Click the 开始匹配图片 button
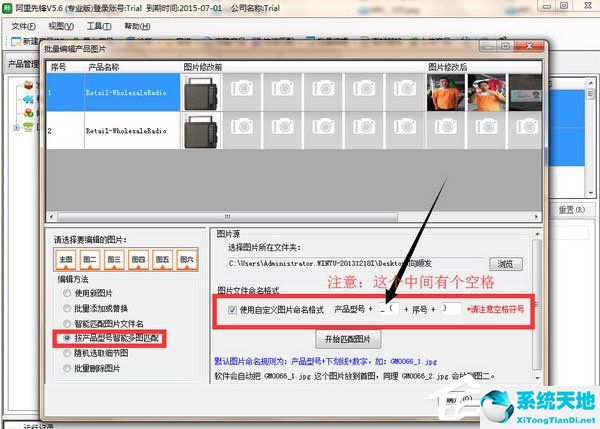This screenshot has height=429, width=600. (348, 339)
